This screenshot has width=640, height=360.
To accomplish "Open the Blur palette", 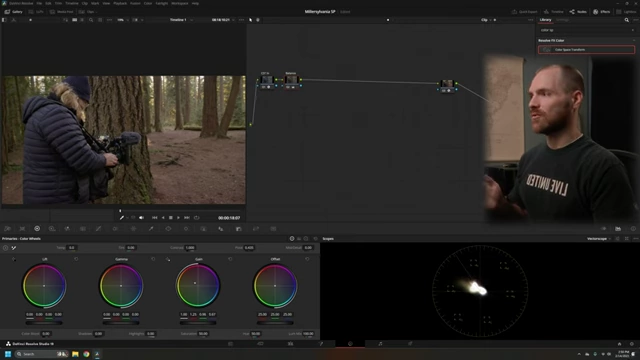I will [221, 229].
